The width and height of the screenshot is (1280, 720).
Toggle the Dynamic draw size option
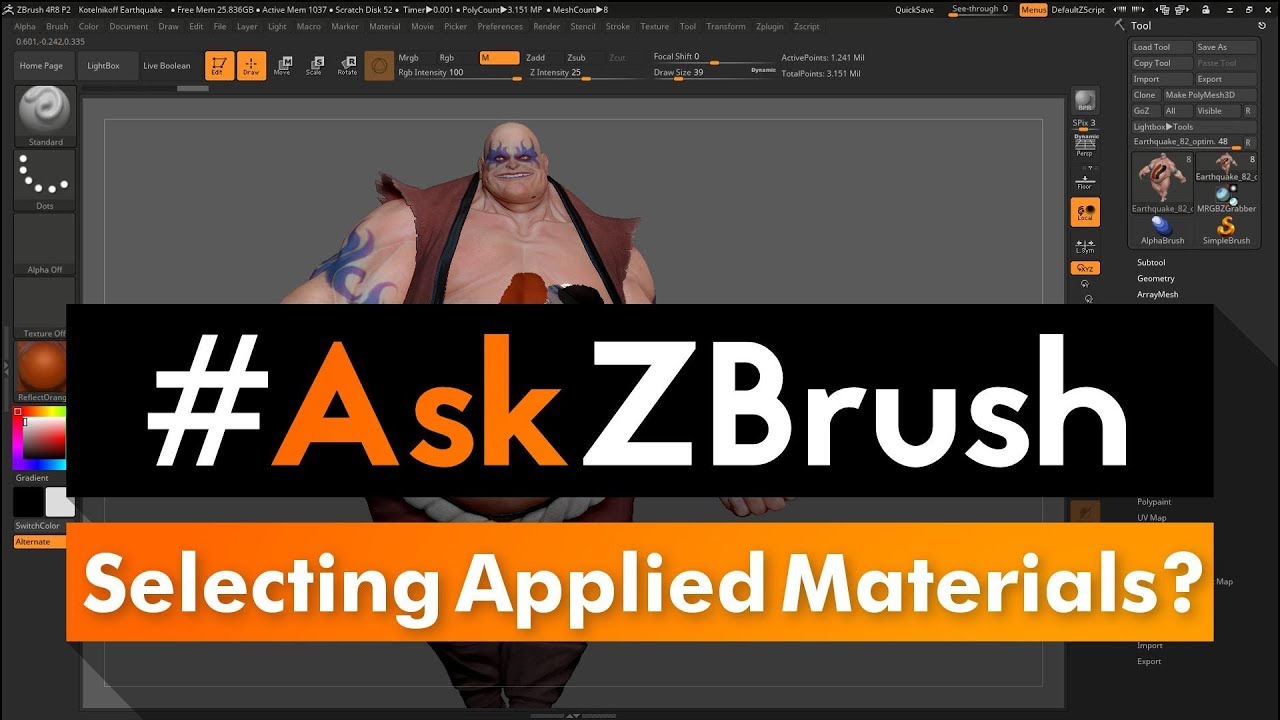click(763, 70)
